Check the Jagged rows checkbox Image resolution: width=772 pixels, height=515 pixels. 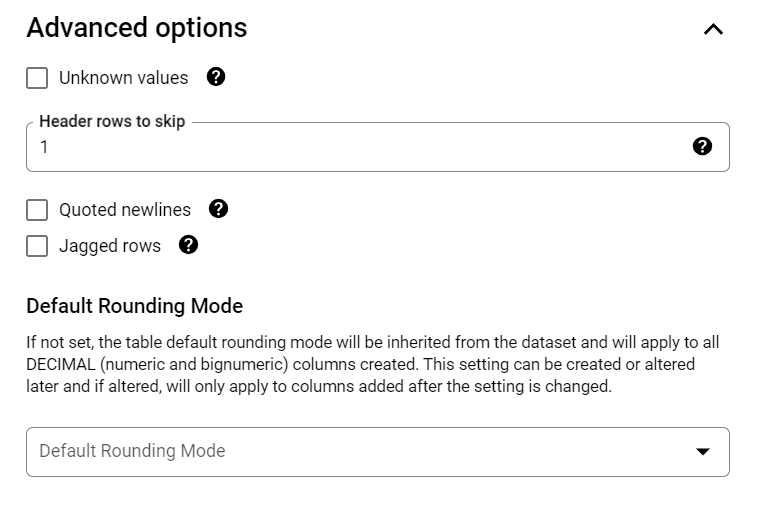point(37,246)
